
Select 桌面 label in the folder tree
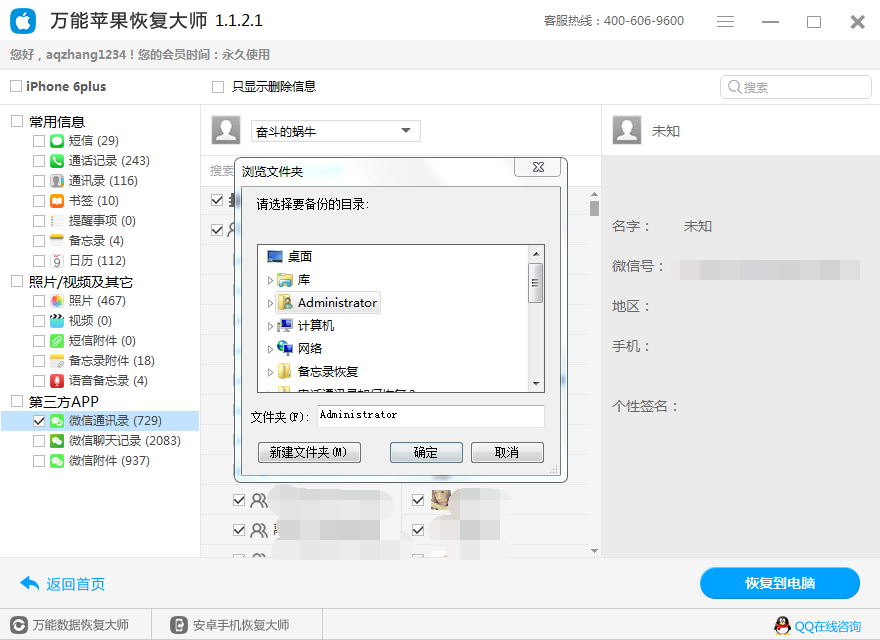tap(299, 257)
